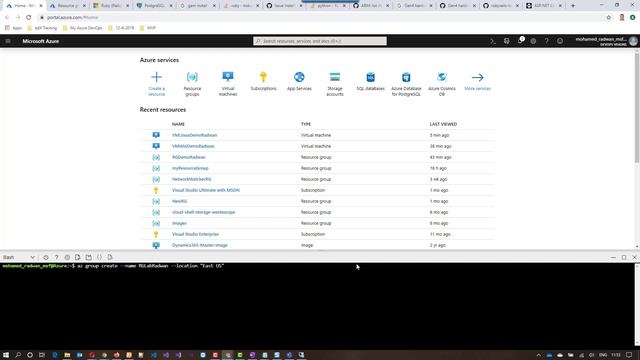The width and height of the screenshot is (640, 360).
Task: Open the Azure portal hamburger menu
Action: click(x=8, y=41)
